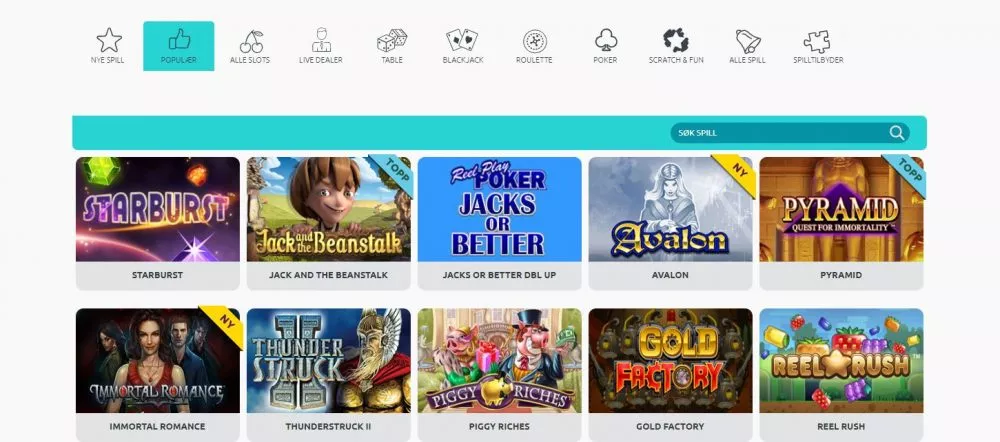This screenshot has width=1000, height=442.
Task: Open the Spilltilbyder puzzle piece icon
Action: (817, 41)
